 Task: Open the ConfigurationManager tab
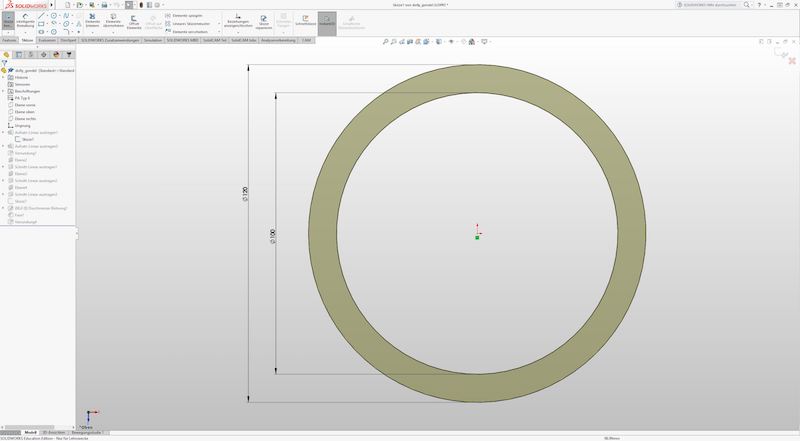click(31, 54)
